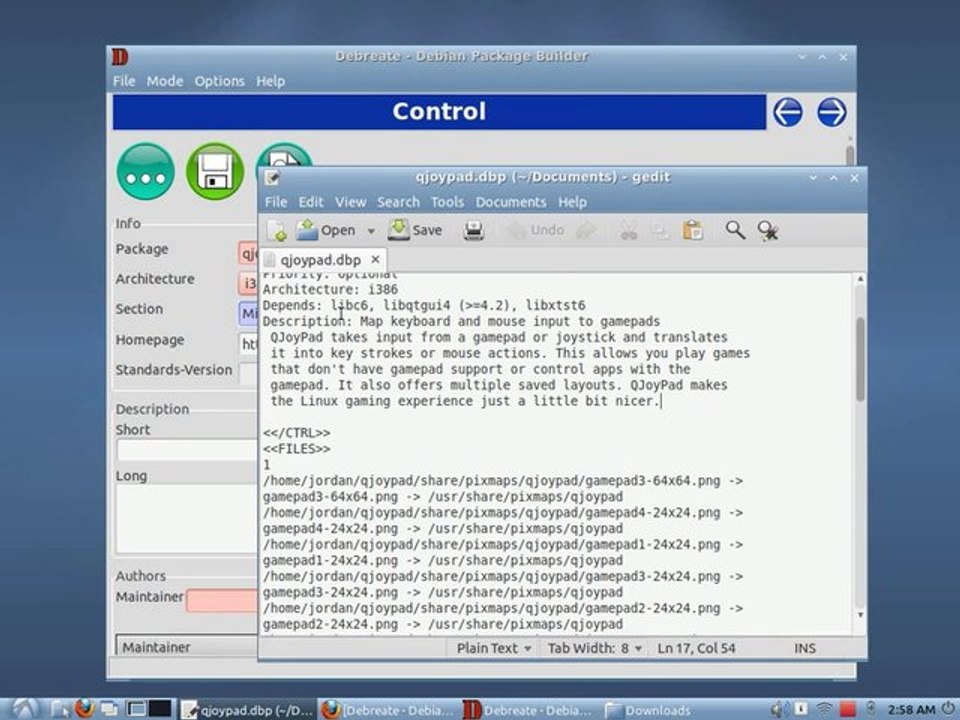Launch Firefox from the taskbar quick launcher

pos(84,709)
